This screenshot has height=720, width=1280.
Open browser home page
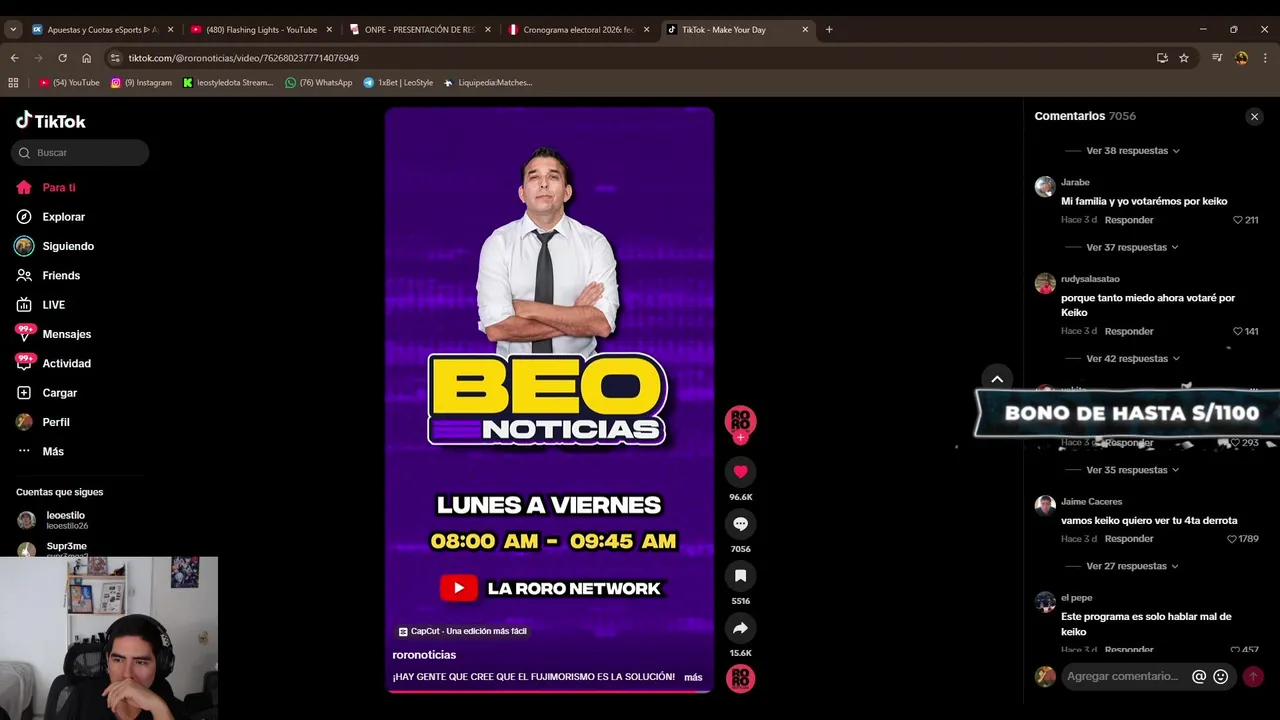(86, 58)
